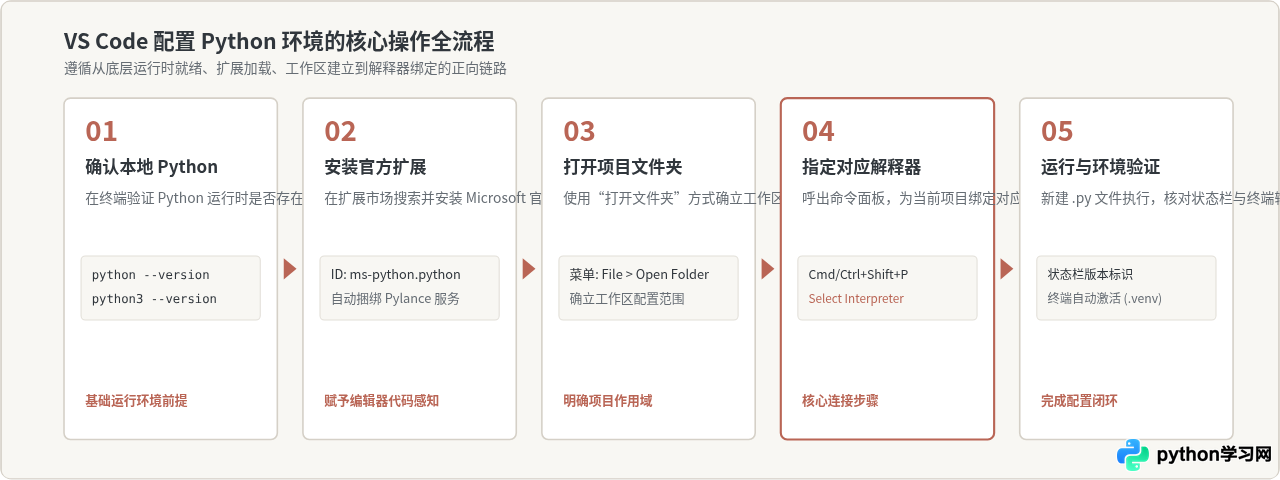The height and width of the screenshot is (480, 1280).
Task: Click the title "VS Code 配置 Python 环境的核心操作全流程"
Action: coord(279,41)
